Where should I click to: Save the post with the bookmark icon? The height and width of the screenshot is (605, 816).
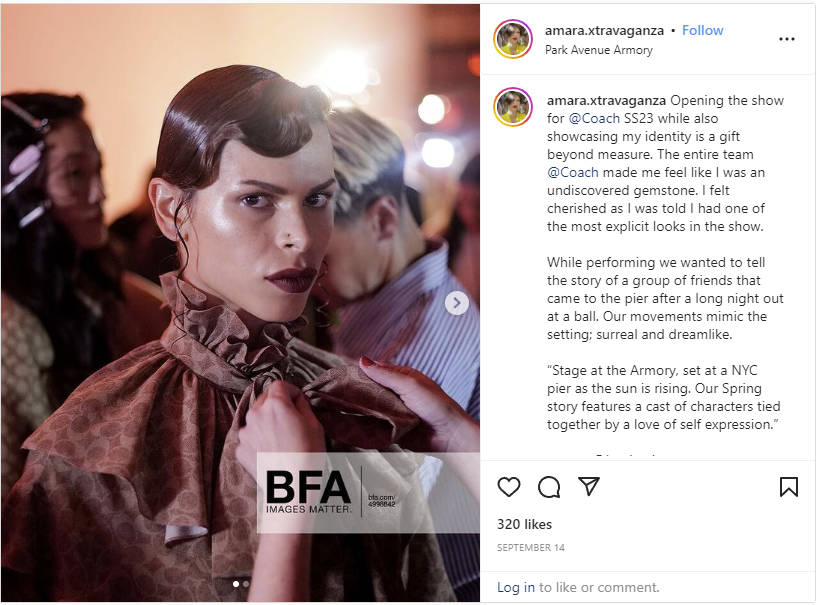788,487
